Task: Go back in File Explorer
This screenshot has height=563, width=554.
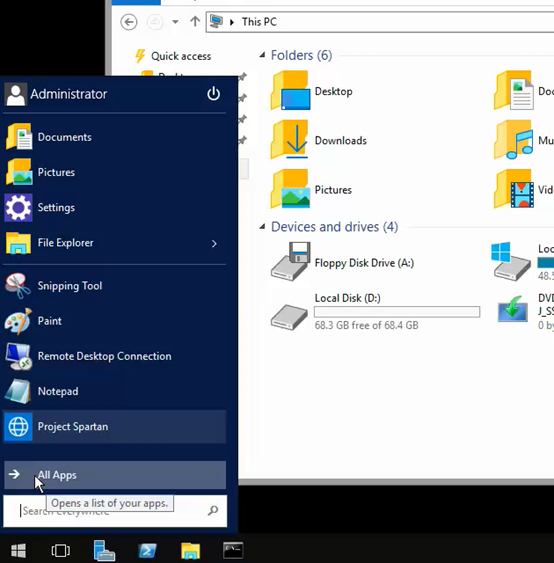Action: point(129,22)
